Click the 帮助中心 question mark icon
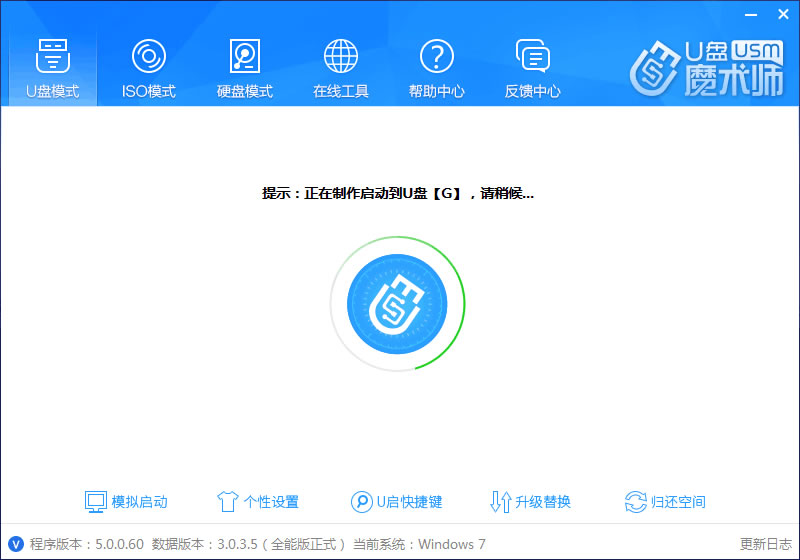 (x=437, y=57)
